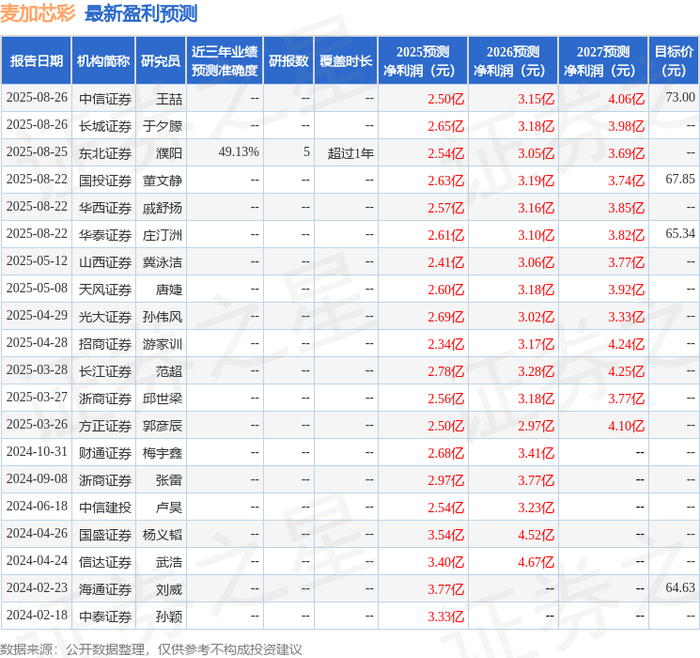This screenshot has width=700, height=658.
Task: Select analyst name 梅宇鑫
Action: [162, 453]
